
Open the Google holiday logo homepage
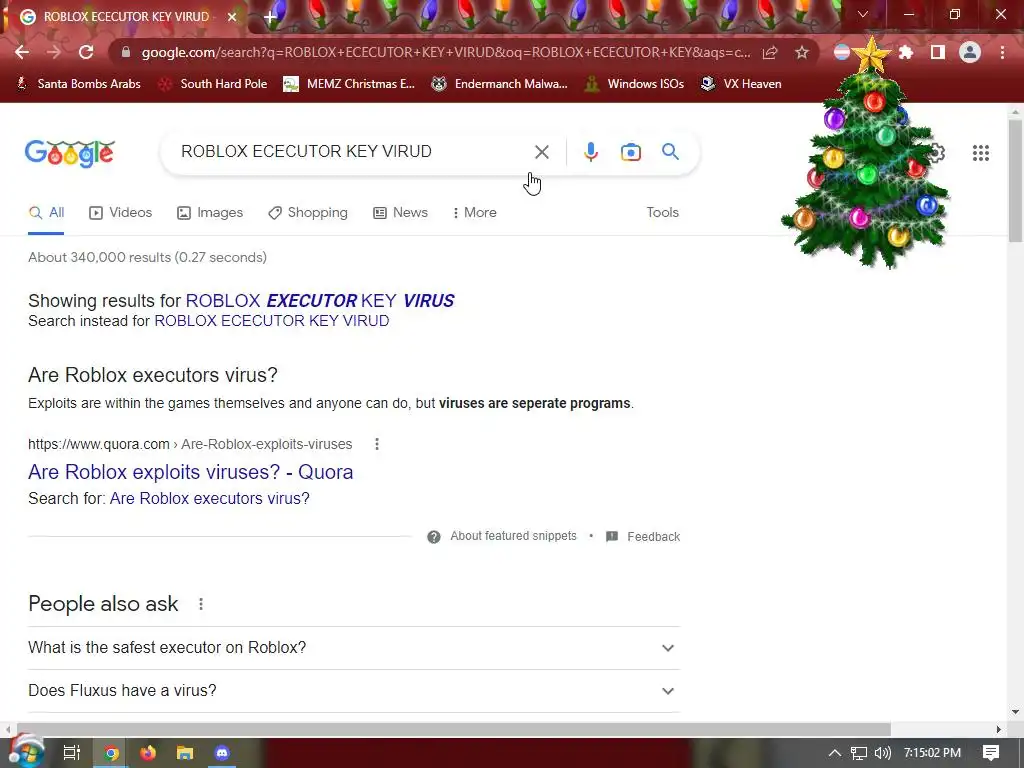(70, 153)
